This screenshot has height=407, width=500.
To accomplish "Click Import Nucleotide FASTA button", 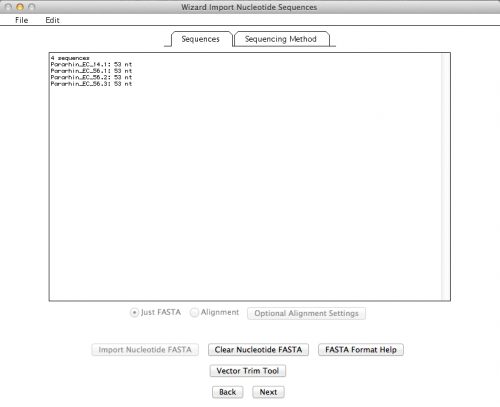I will point(145,350).
